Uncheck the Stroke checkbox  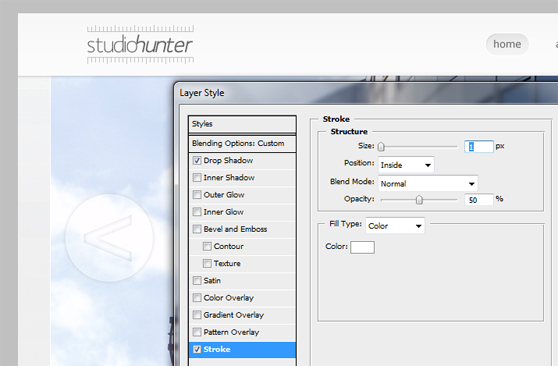[x=197, y=349]
